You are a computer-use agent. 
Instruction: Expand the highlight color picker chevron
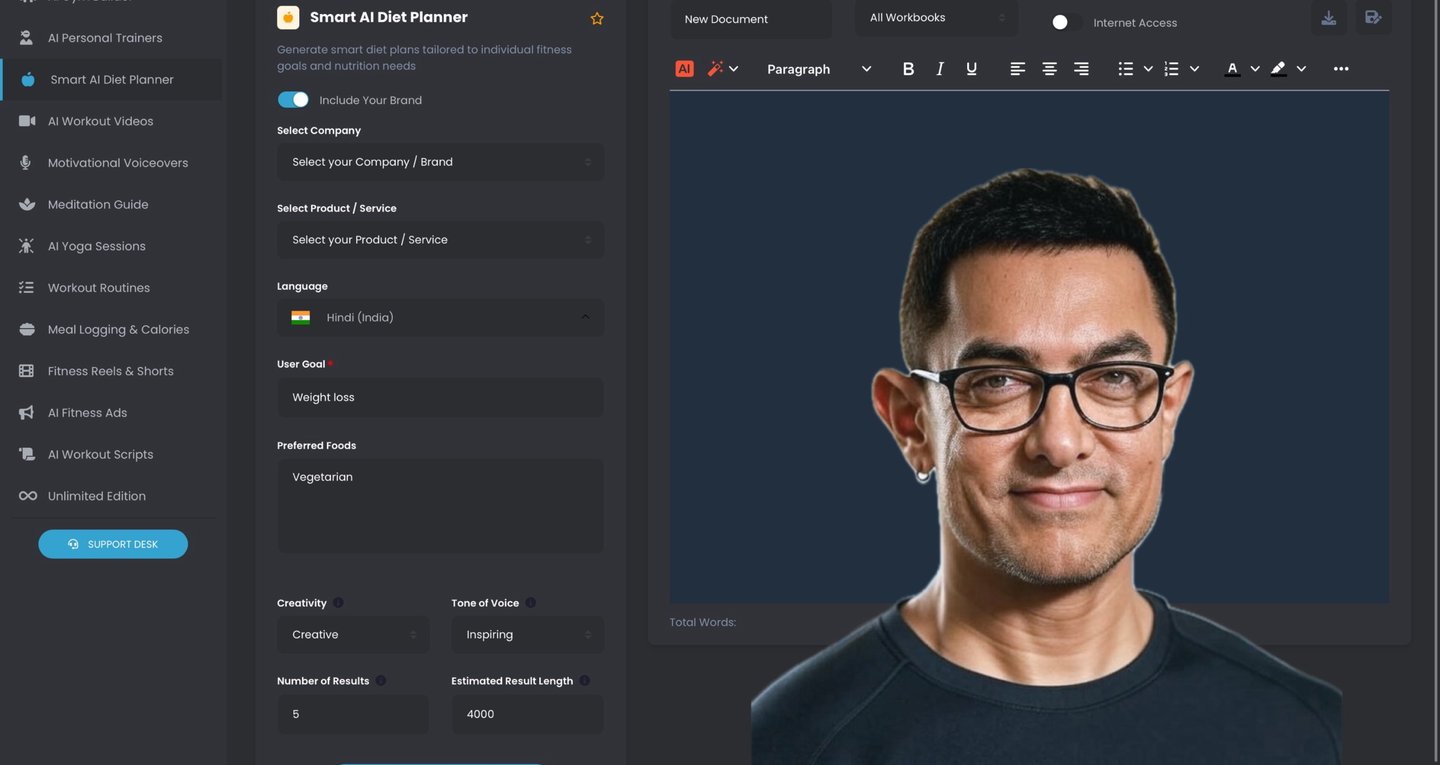[x=1301, y=69]
